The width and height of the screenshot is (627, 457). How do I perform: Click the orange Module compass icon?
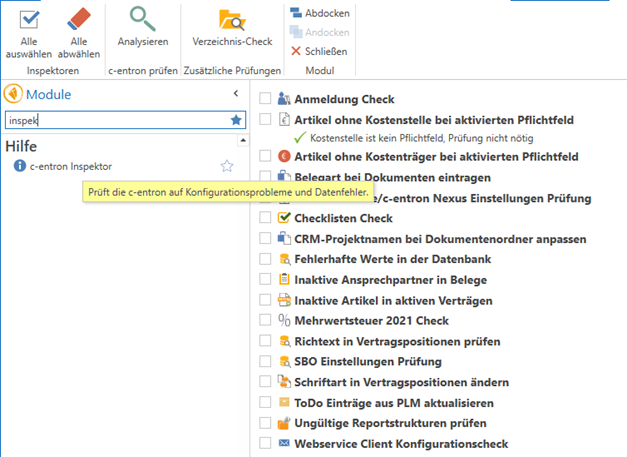point(13,95)
